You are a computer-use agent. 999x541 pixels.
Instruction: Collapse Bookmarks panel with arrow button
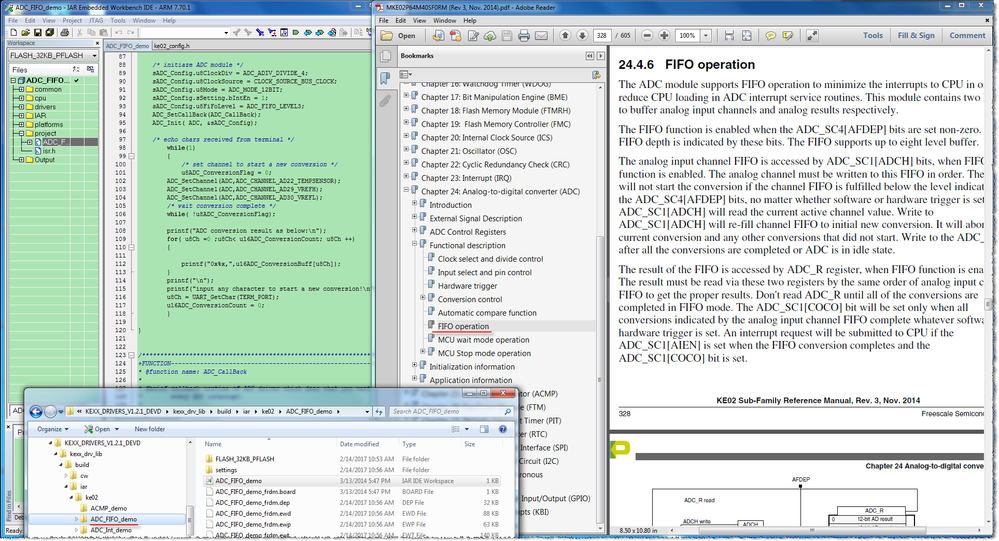589,56
